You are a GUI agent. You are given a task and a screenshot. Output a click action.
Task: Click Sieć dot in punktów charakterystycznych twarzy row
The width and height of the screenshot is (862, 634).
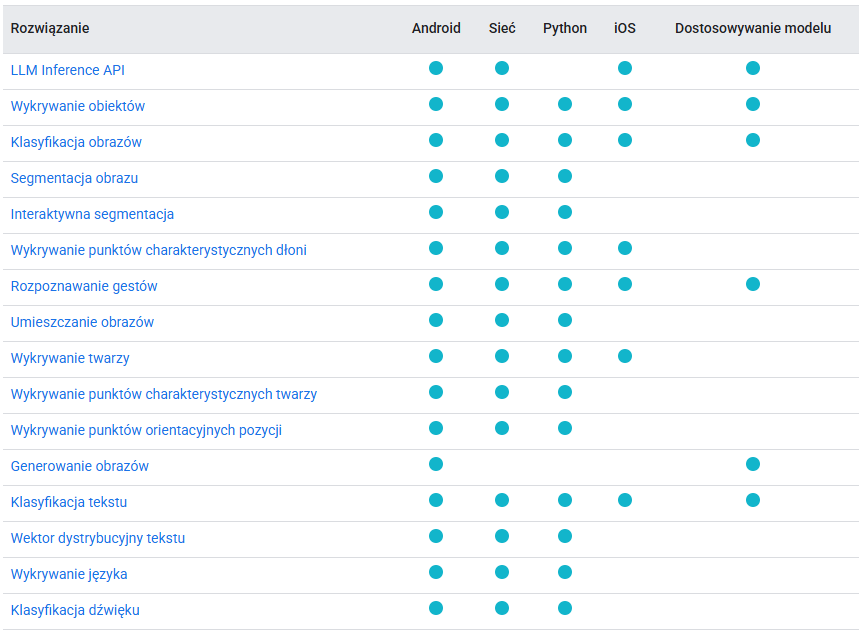tap(502, 393)
